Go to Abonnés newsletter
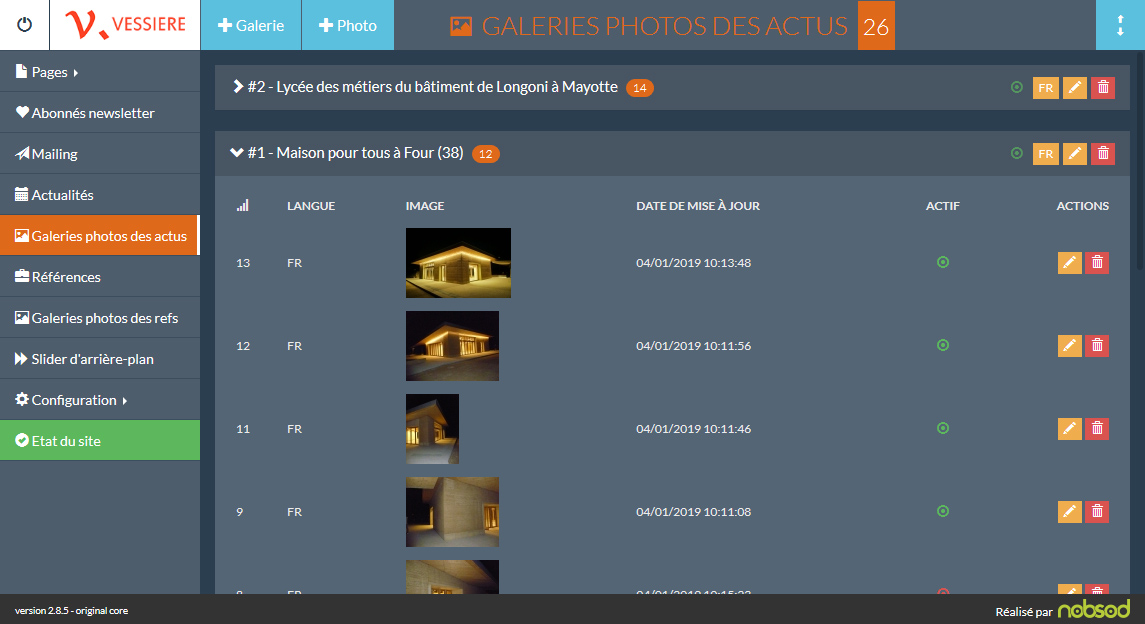This screenshot has height=624, width=1145. tap(99, 112)
